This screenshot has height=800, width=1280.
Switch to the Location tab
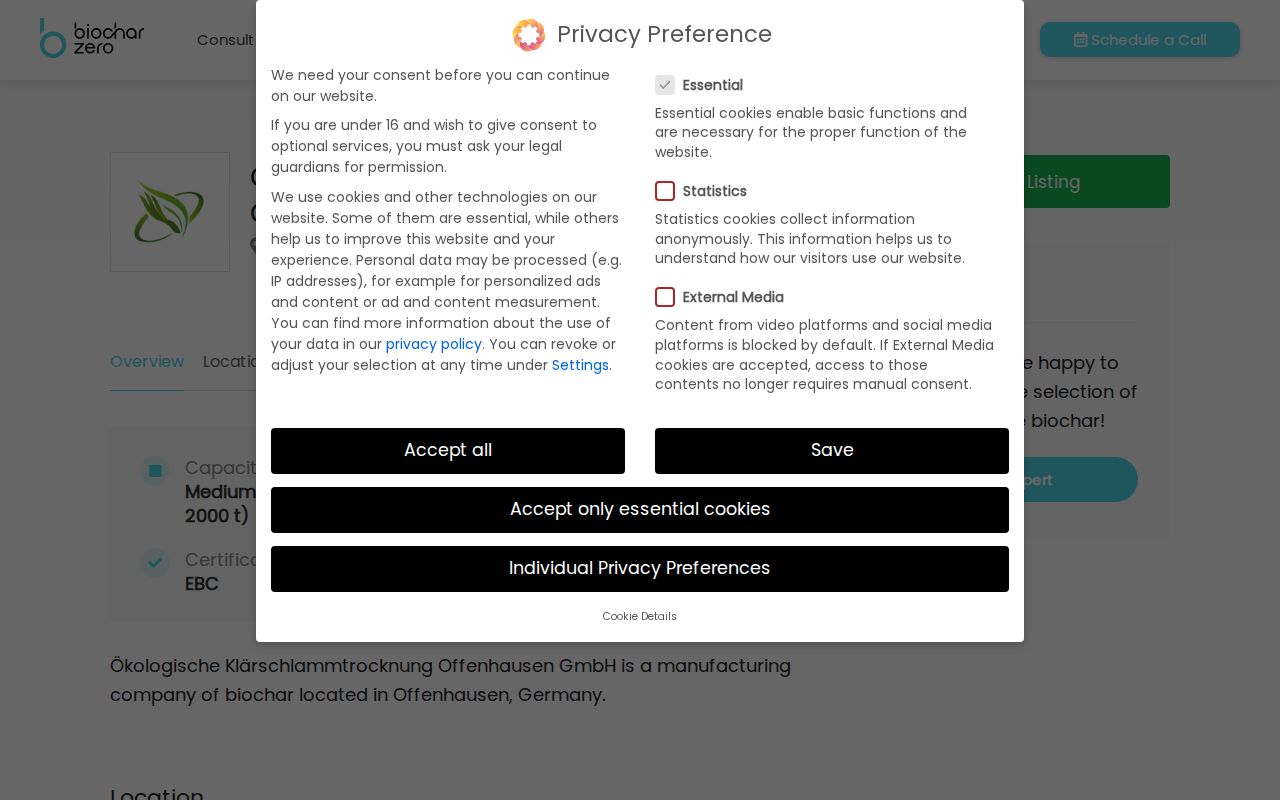[229, 362]
